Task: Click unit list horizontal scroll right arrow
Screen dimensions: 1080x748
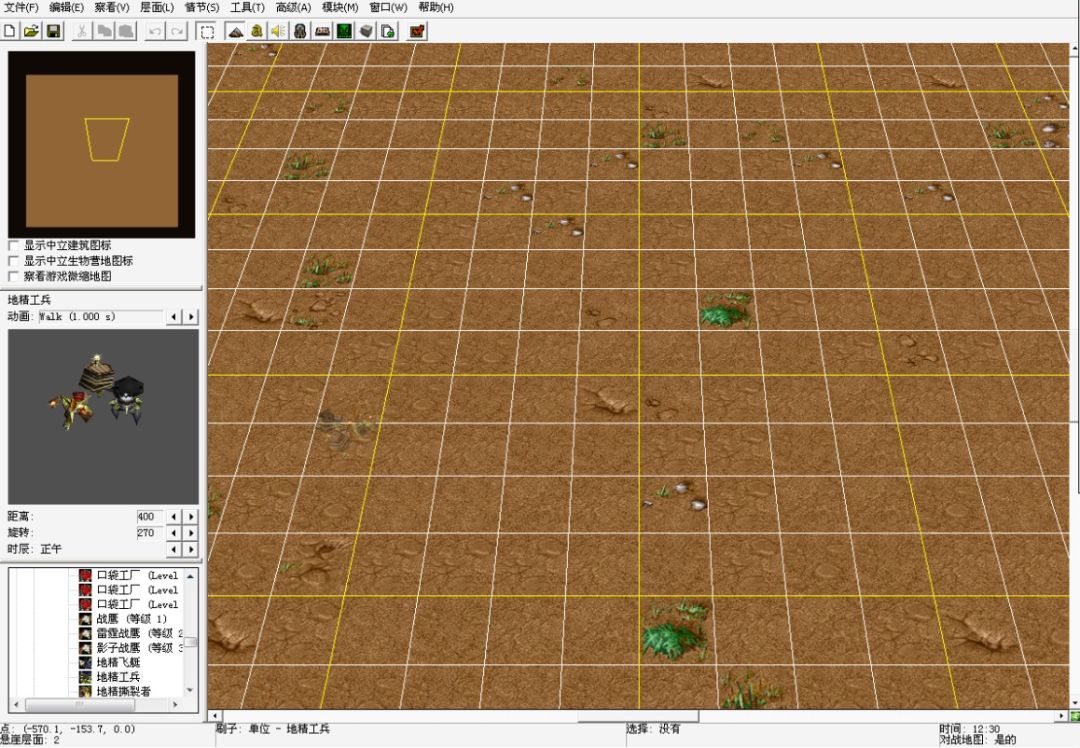Action: [x=175, y=705]
